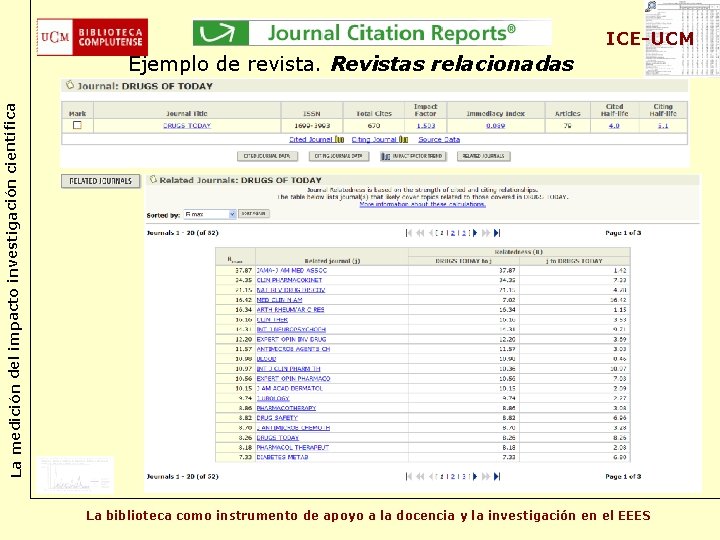
Task: Open the Cited Half-life value 4.0 link
Action: tap(614, 125)
